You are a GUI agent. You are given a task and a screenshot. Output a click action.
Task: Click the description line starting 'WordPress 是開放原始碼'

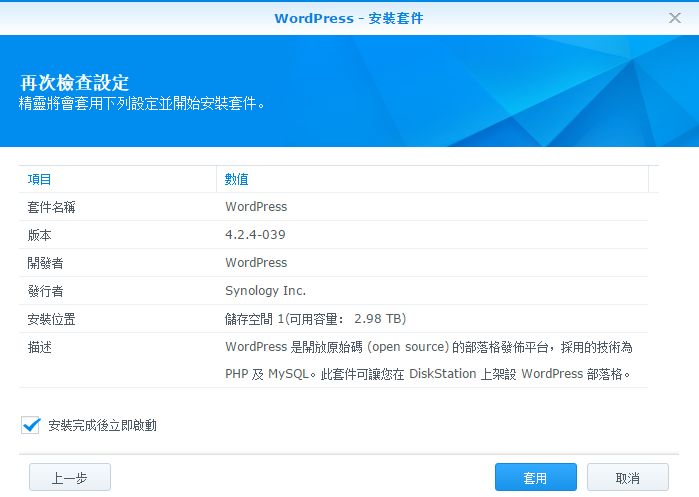click(428, 347)
